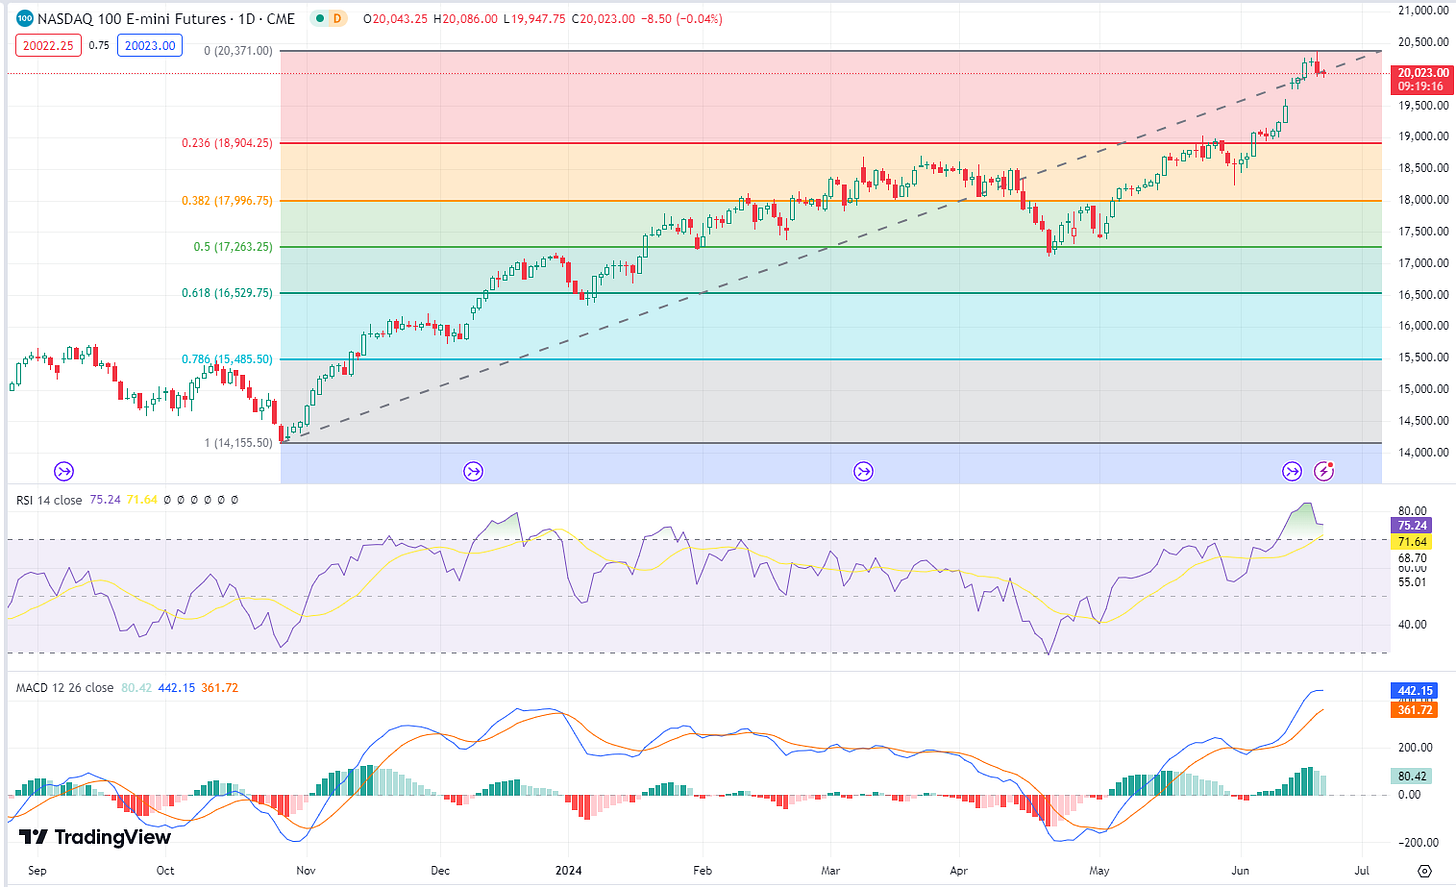Click the red 20022.25 sell price button
The image size is (1456, 887).
tap(48, 45)
